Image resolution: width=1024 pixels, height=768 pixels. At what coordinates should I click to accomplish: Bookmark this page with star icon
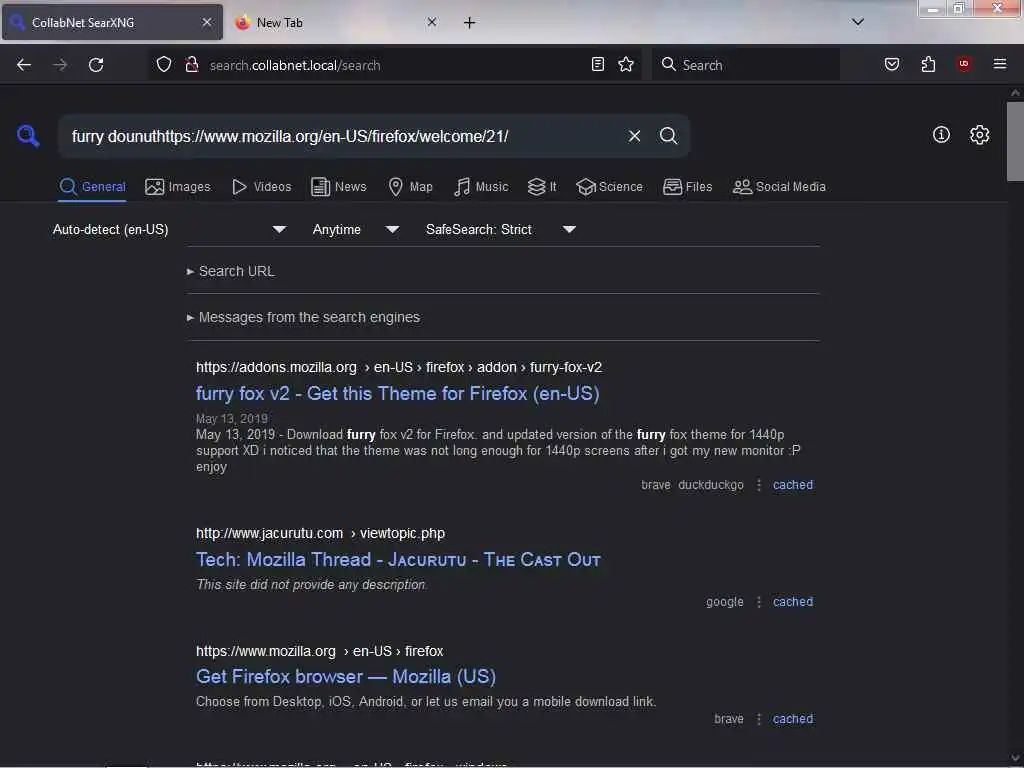[626, 64]
